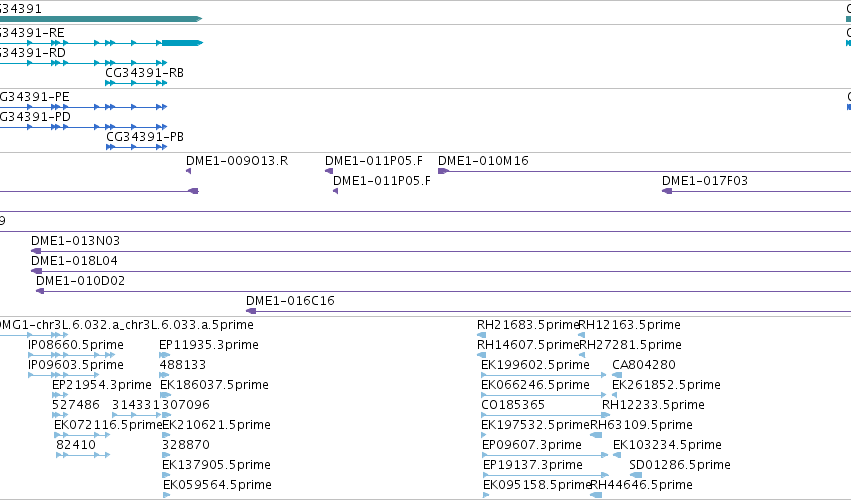This screenshot has width=851, height=500.
Task: Select the top CG34391 gene bar
Action: click(x=101, y=19)
